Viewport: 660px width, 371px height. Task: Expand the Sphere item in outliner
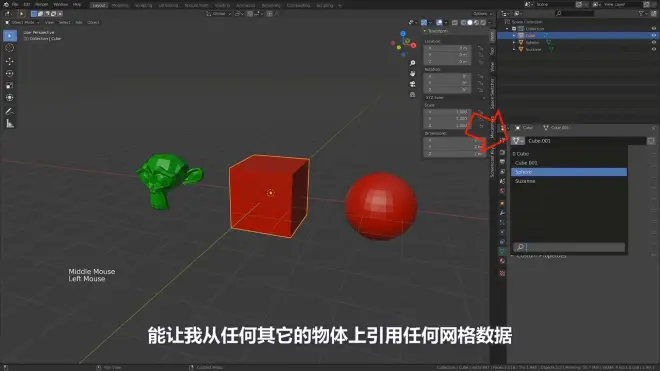(x=514, y=43)
